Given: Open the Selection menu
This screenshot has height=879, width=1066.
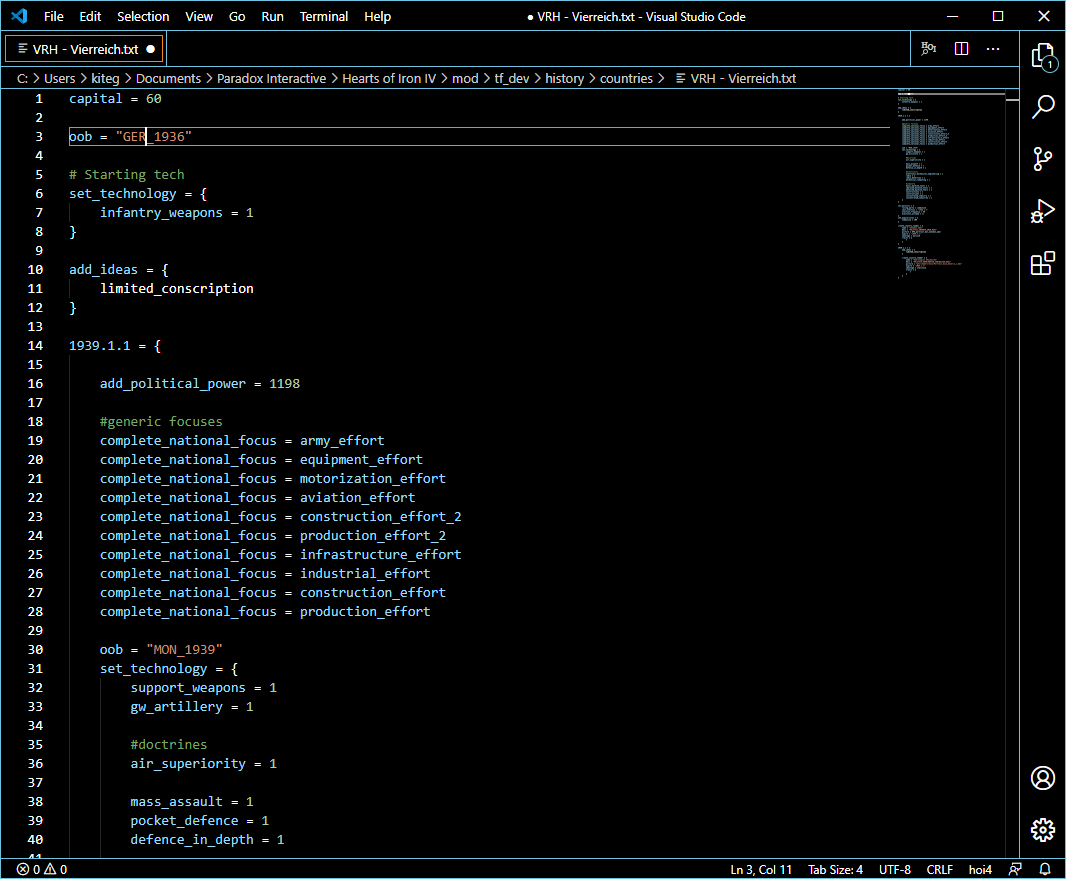Looking at the screenshot, I should 143,17.
